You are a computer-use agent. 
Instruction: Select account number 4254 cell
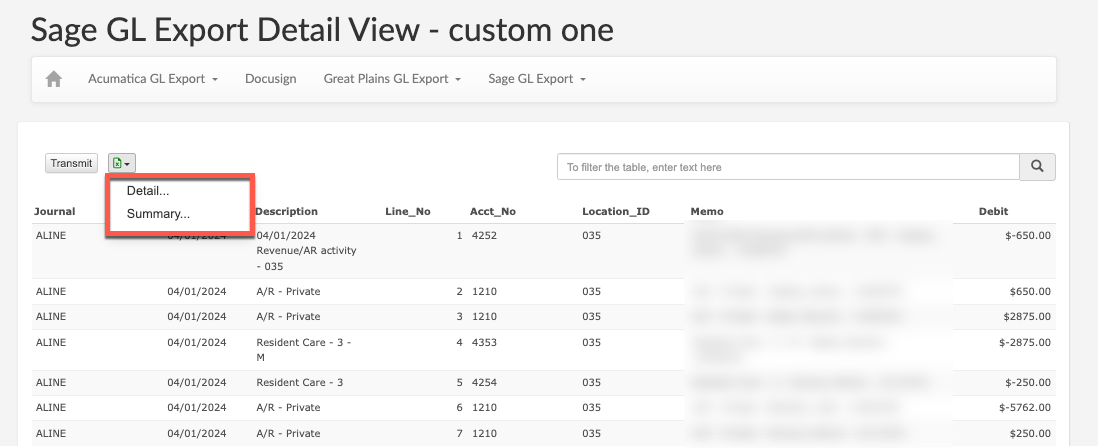[484, 383]
